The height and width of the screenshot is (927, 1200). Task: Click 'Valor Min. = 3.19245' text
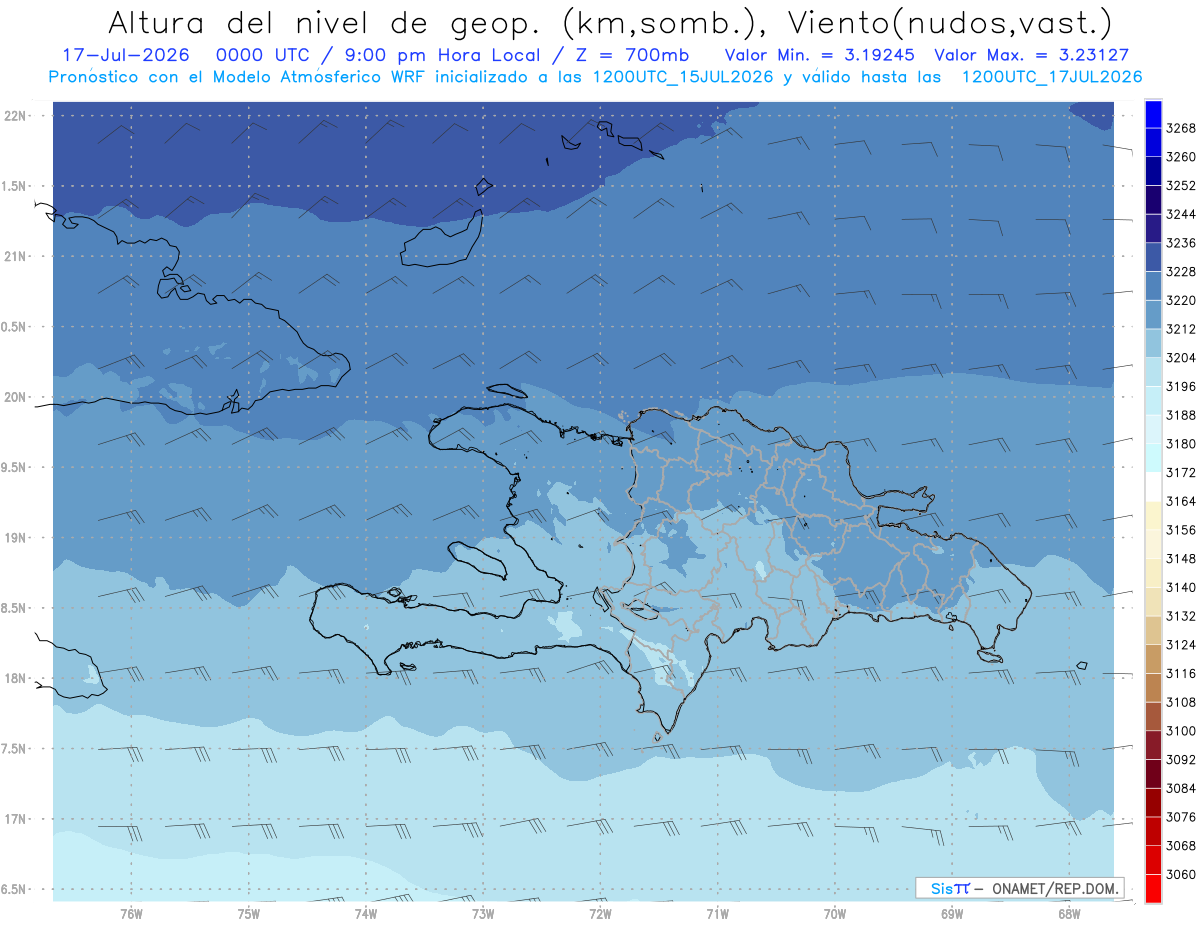click(x=822, y=56)
